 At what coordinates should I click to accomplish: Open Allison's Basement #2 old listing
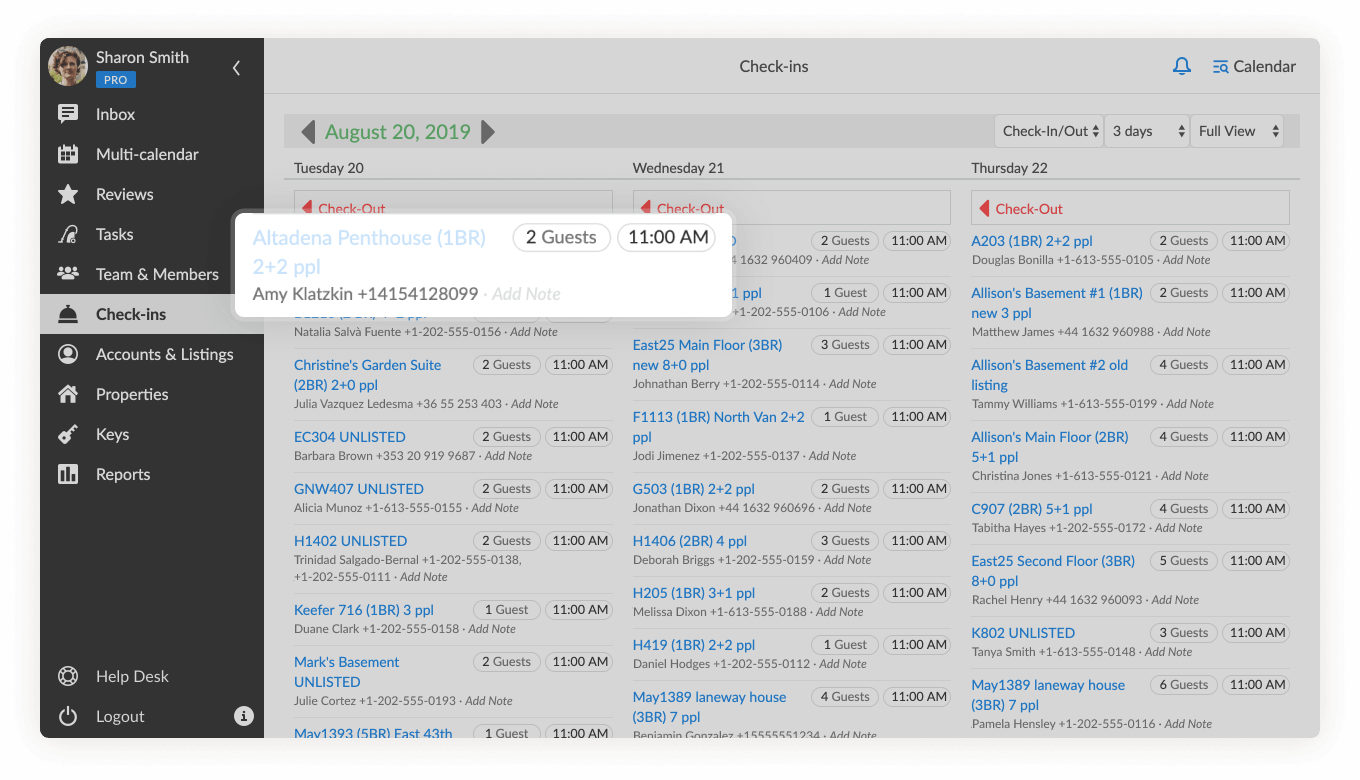pos(1050,375)
